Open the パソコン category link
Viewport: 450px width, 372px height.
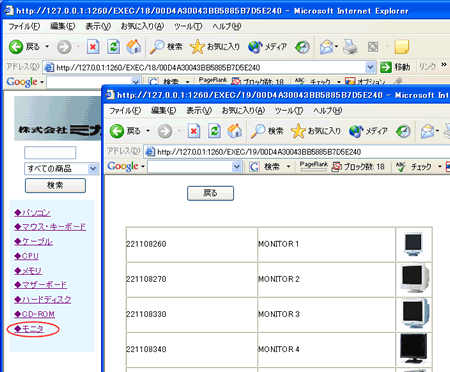(32, 213)
